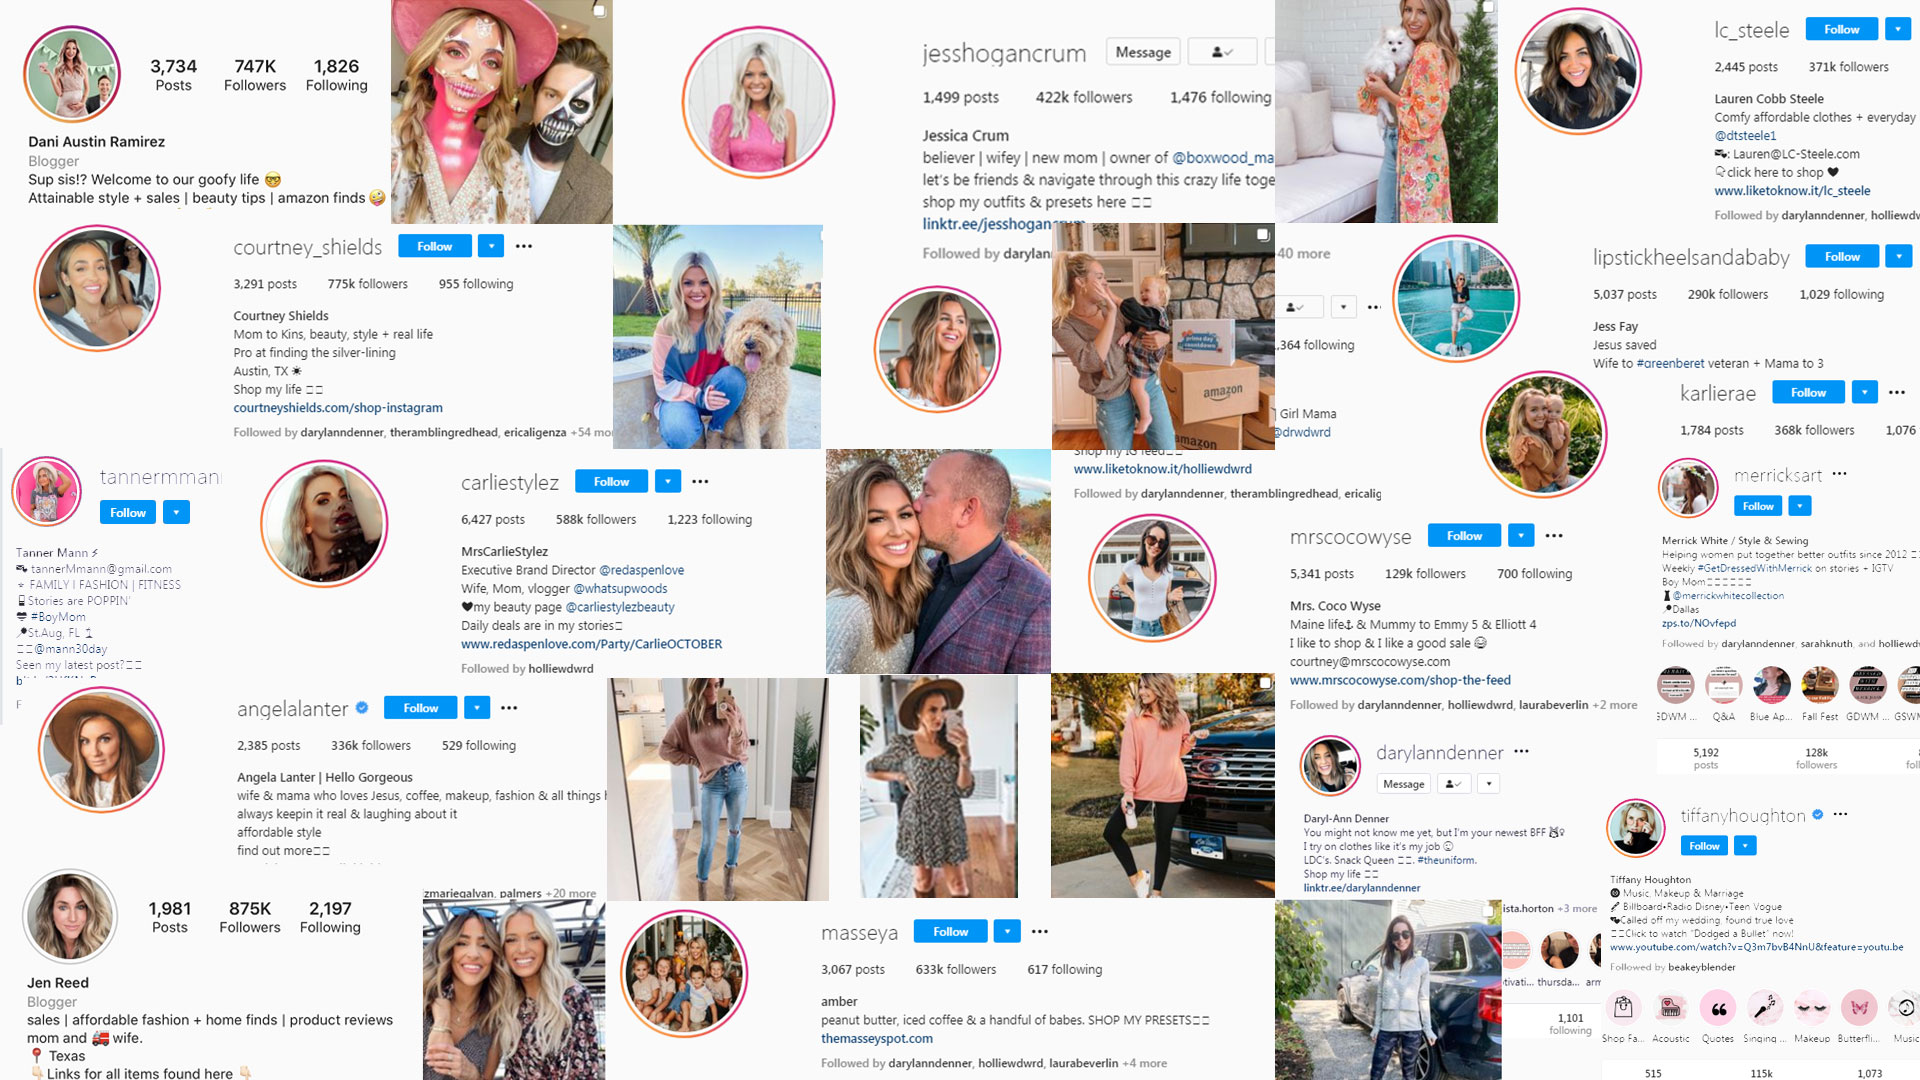1920x1080 pixels.
Task: Open angelalanter's profile picture story
Action: click(101, 749)
